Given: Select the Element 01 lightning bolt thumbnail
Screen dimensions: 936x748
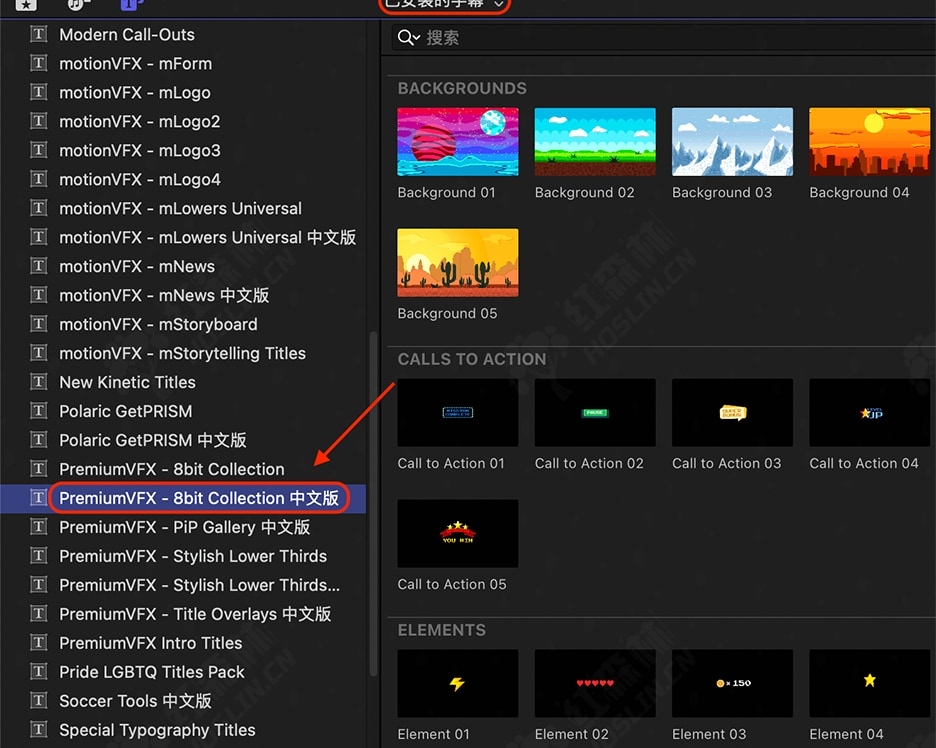Looking at the screenshot, I should 458,684.
